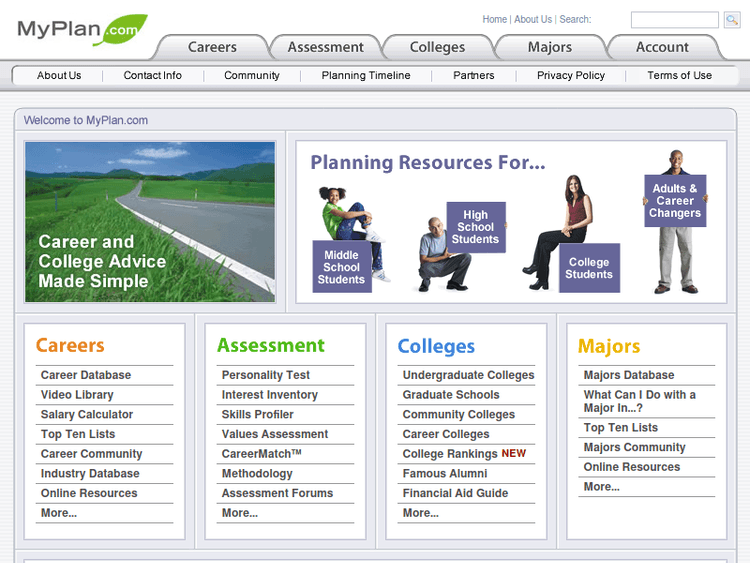Click the search magnifier icon
The height and width of the screenshot is (563, 750).
pos(732,20)
